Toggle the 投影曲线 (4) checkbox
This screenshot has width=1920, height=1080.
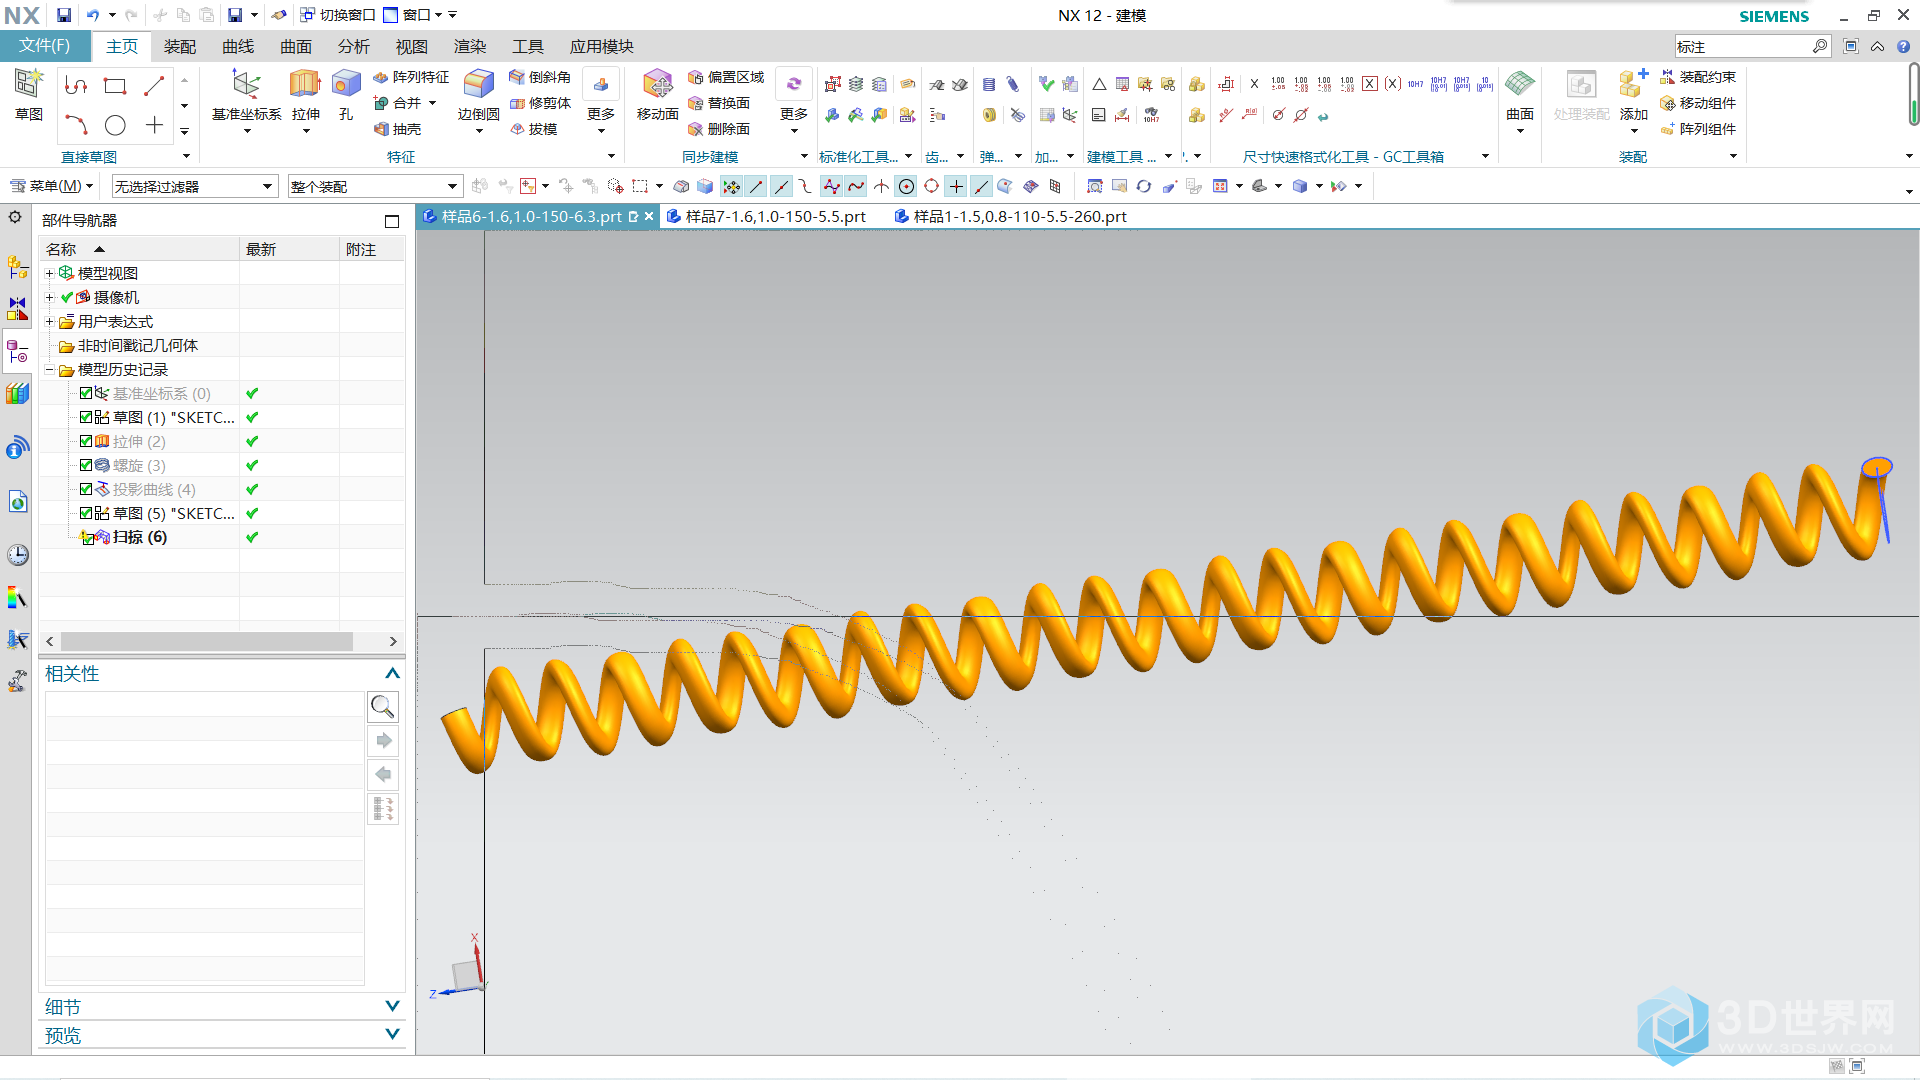(x=86, y=489)
